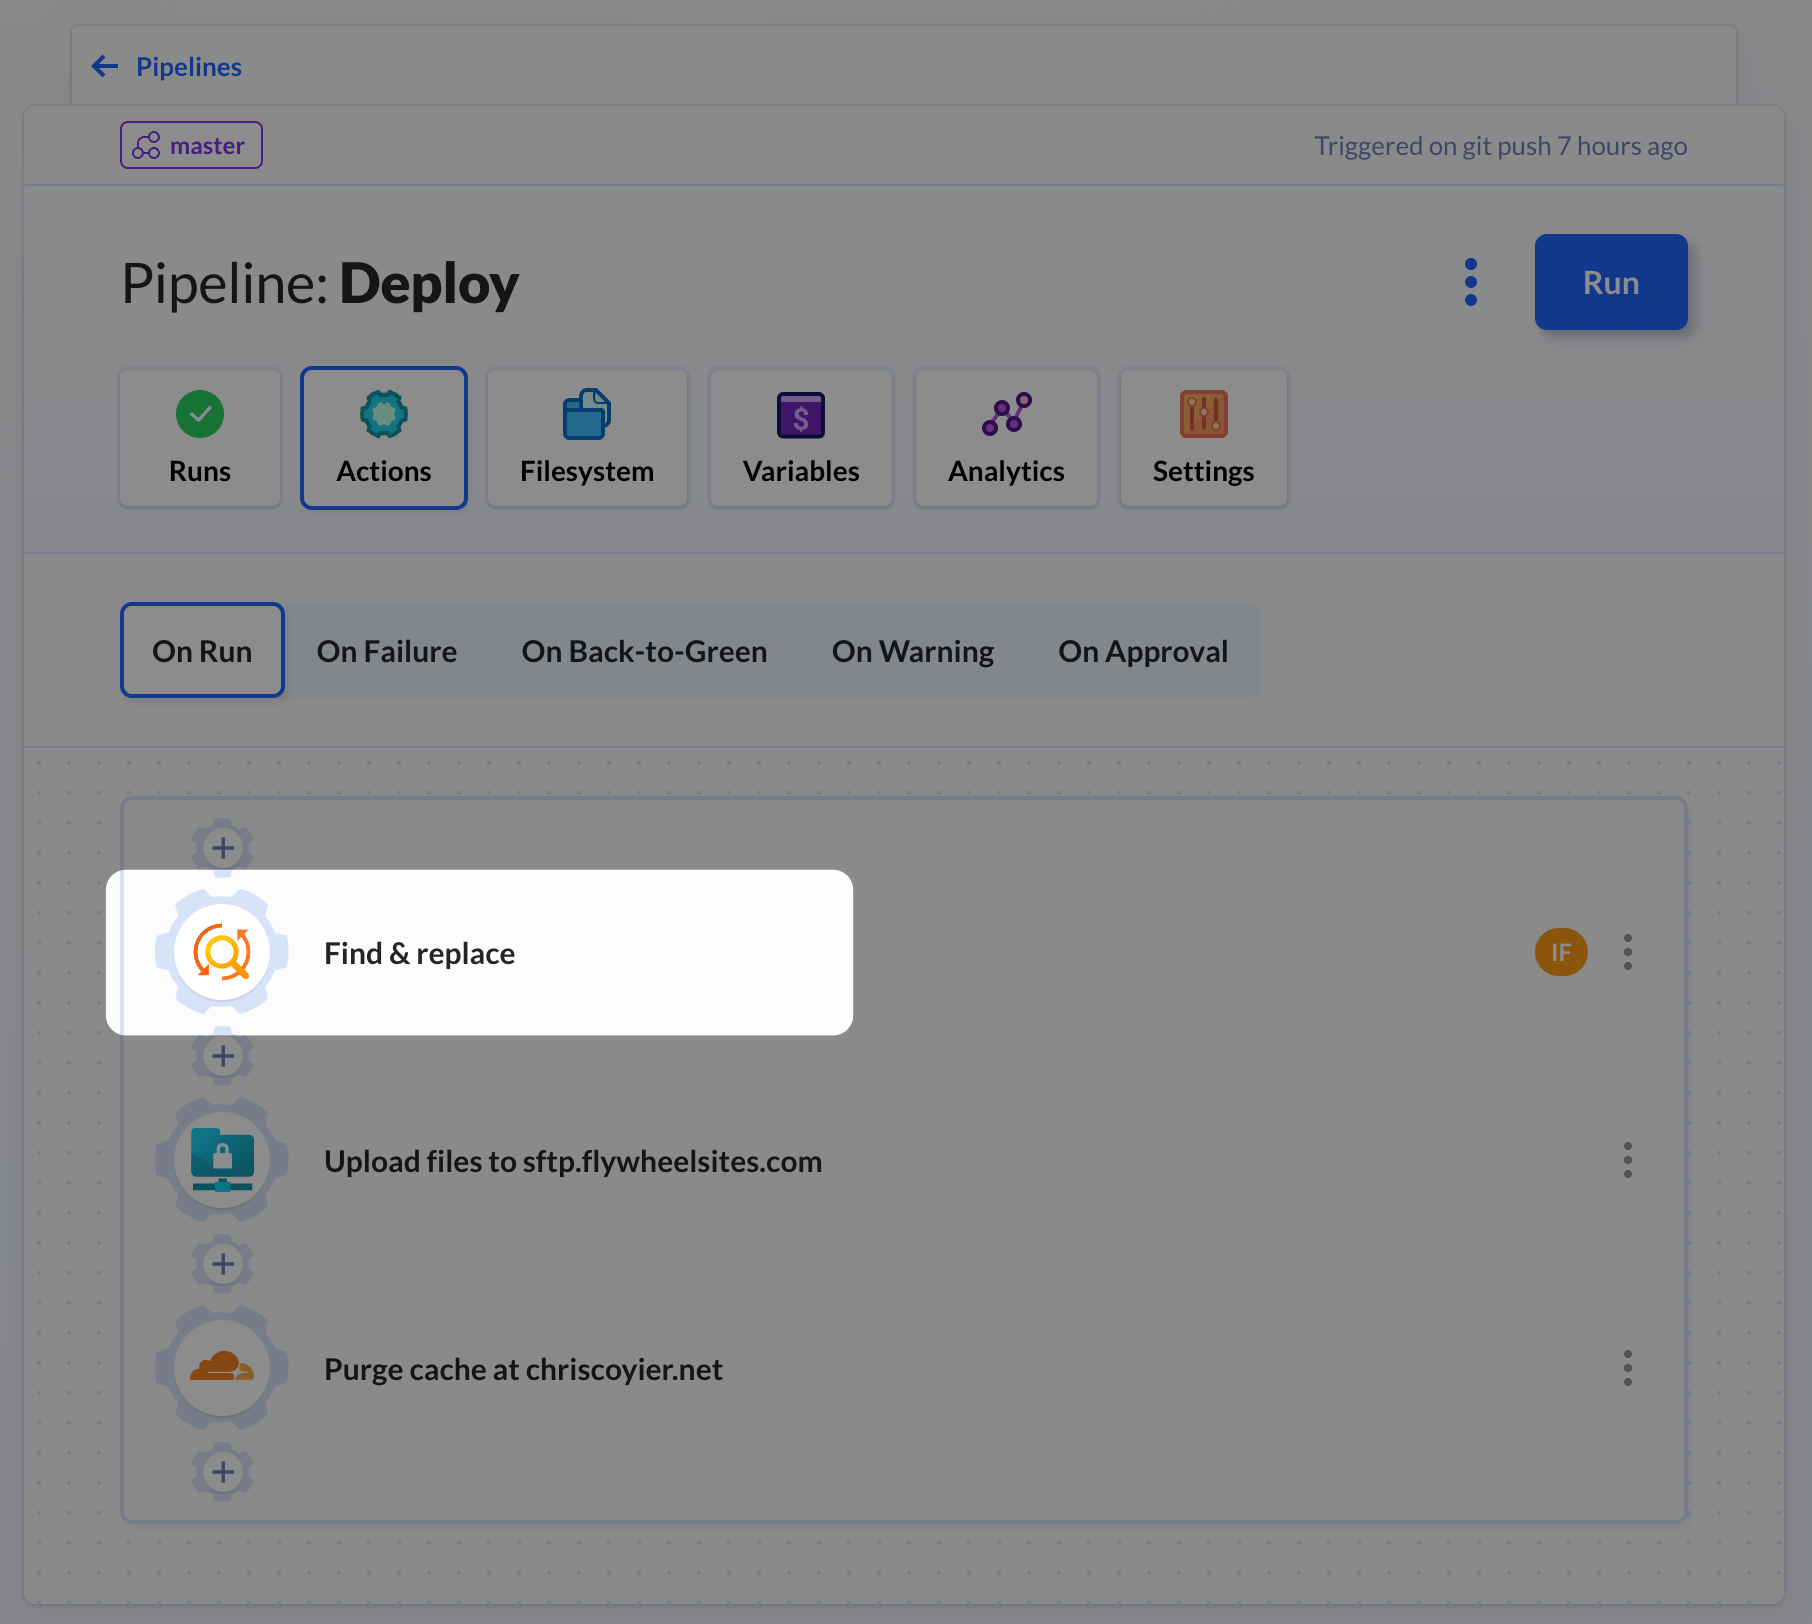Switch to On Back-to-Green actions
Image resolution: width=1812 pixels, height=1624 pixels.
pyautogui.click(x=644, y=651)
